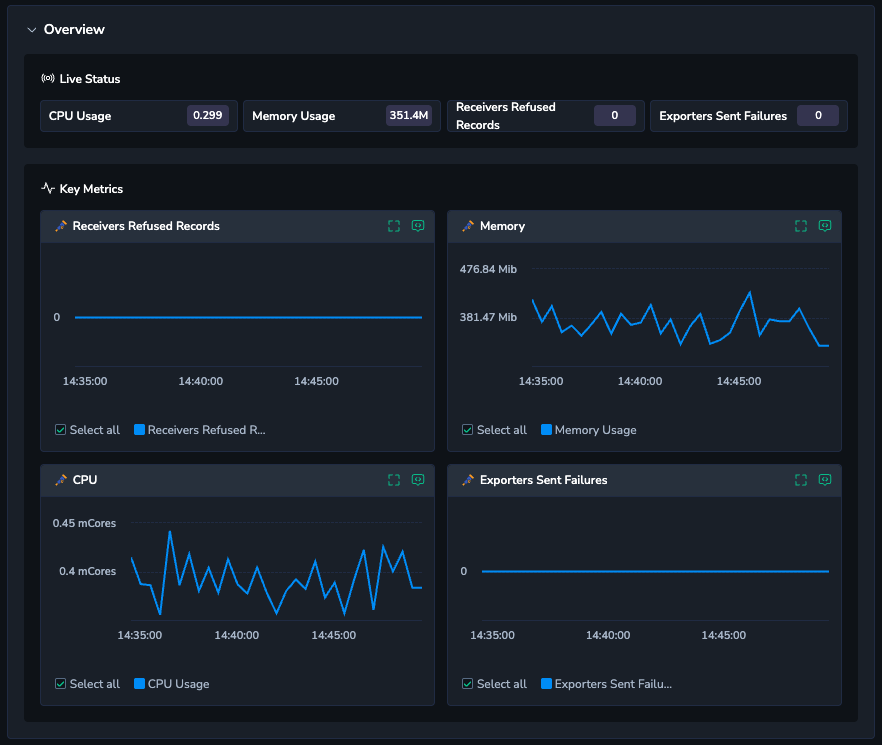
Task: Toggle Select all checkbox in CPU chart
Action: (x=61, y=684)
